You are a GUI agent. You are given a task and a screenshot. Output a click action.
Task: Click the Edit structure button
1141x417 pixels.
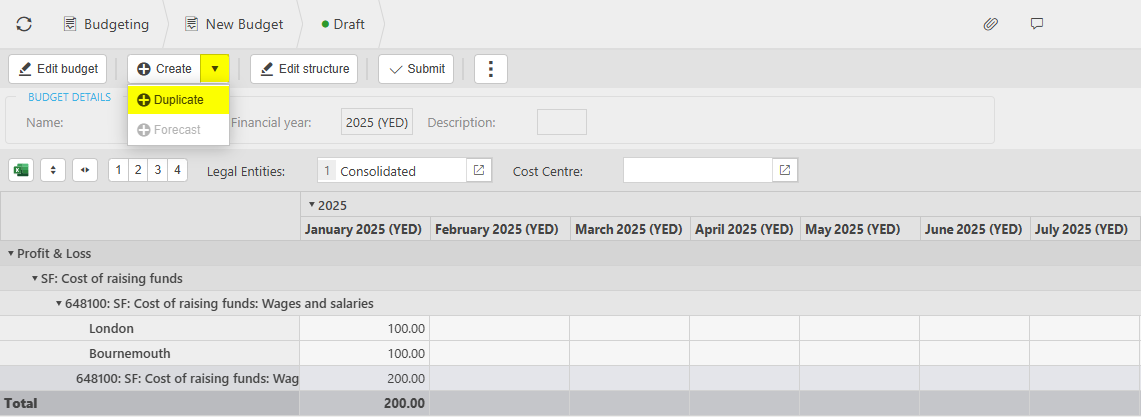pyautogui.click(x=304, y=69)
